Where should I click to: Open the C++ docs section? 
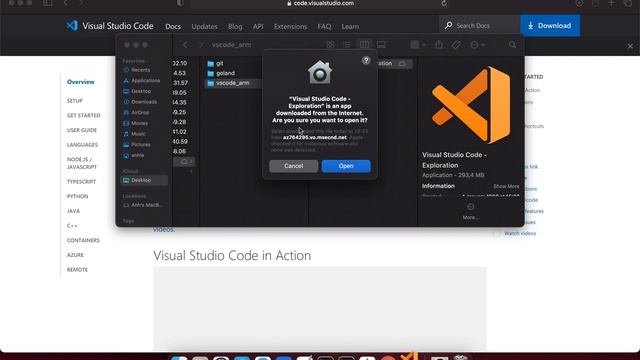coord(72,226)
